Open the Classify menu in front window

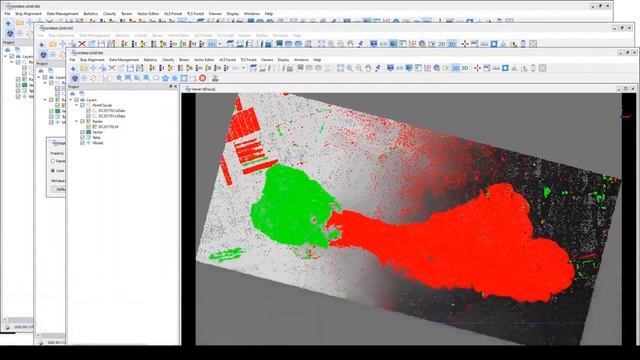click(168, 60)
